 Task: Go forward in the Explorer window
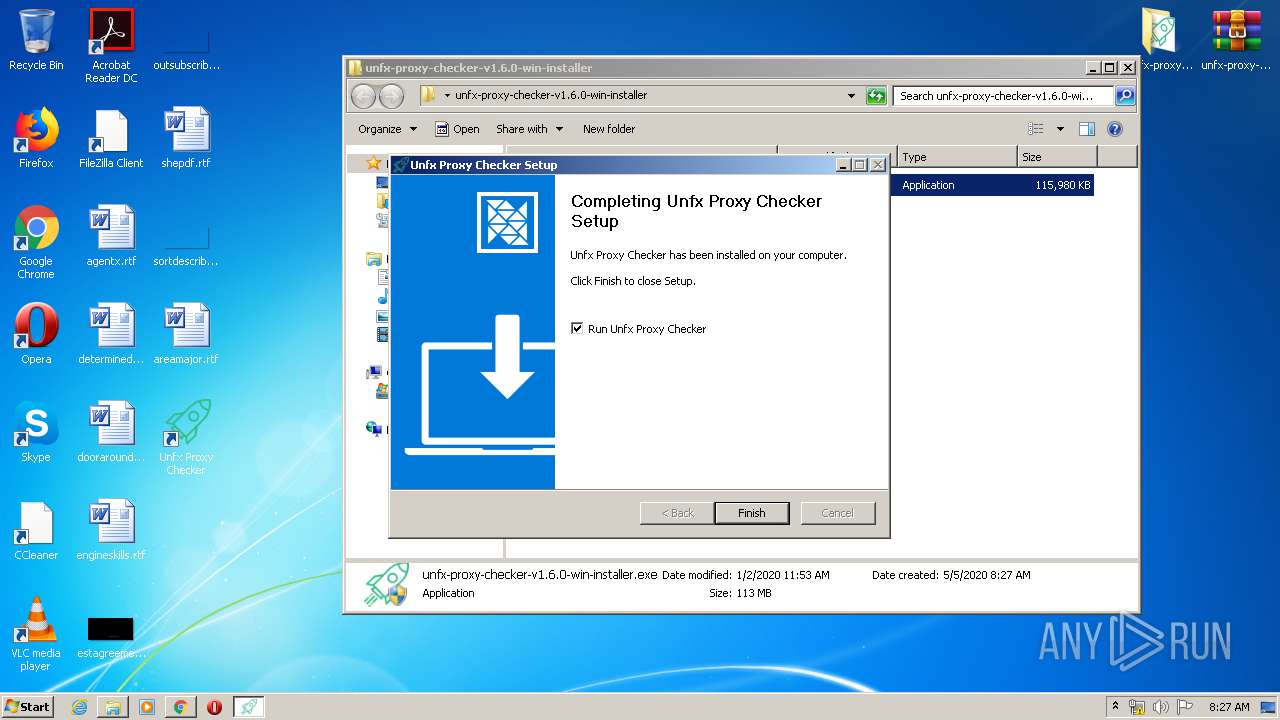click(x=391, y=96)
